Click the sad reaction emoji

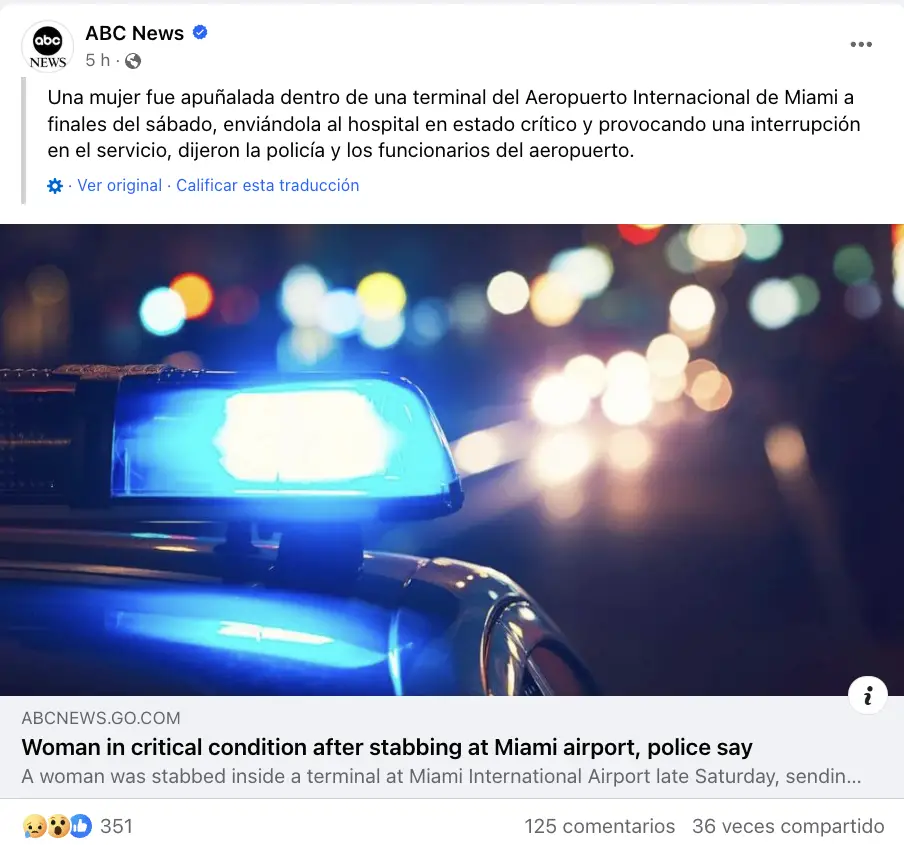coord(33,826)
